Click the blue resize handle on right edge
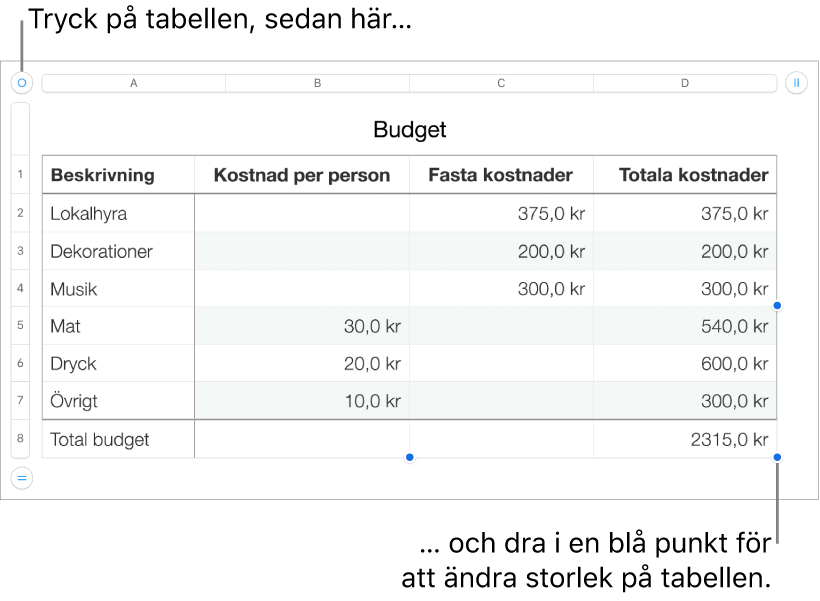 click(x=777, y=305)
